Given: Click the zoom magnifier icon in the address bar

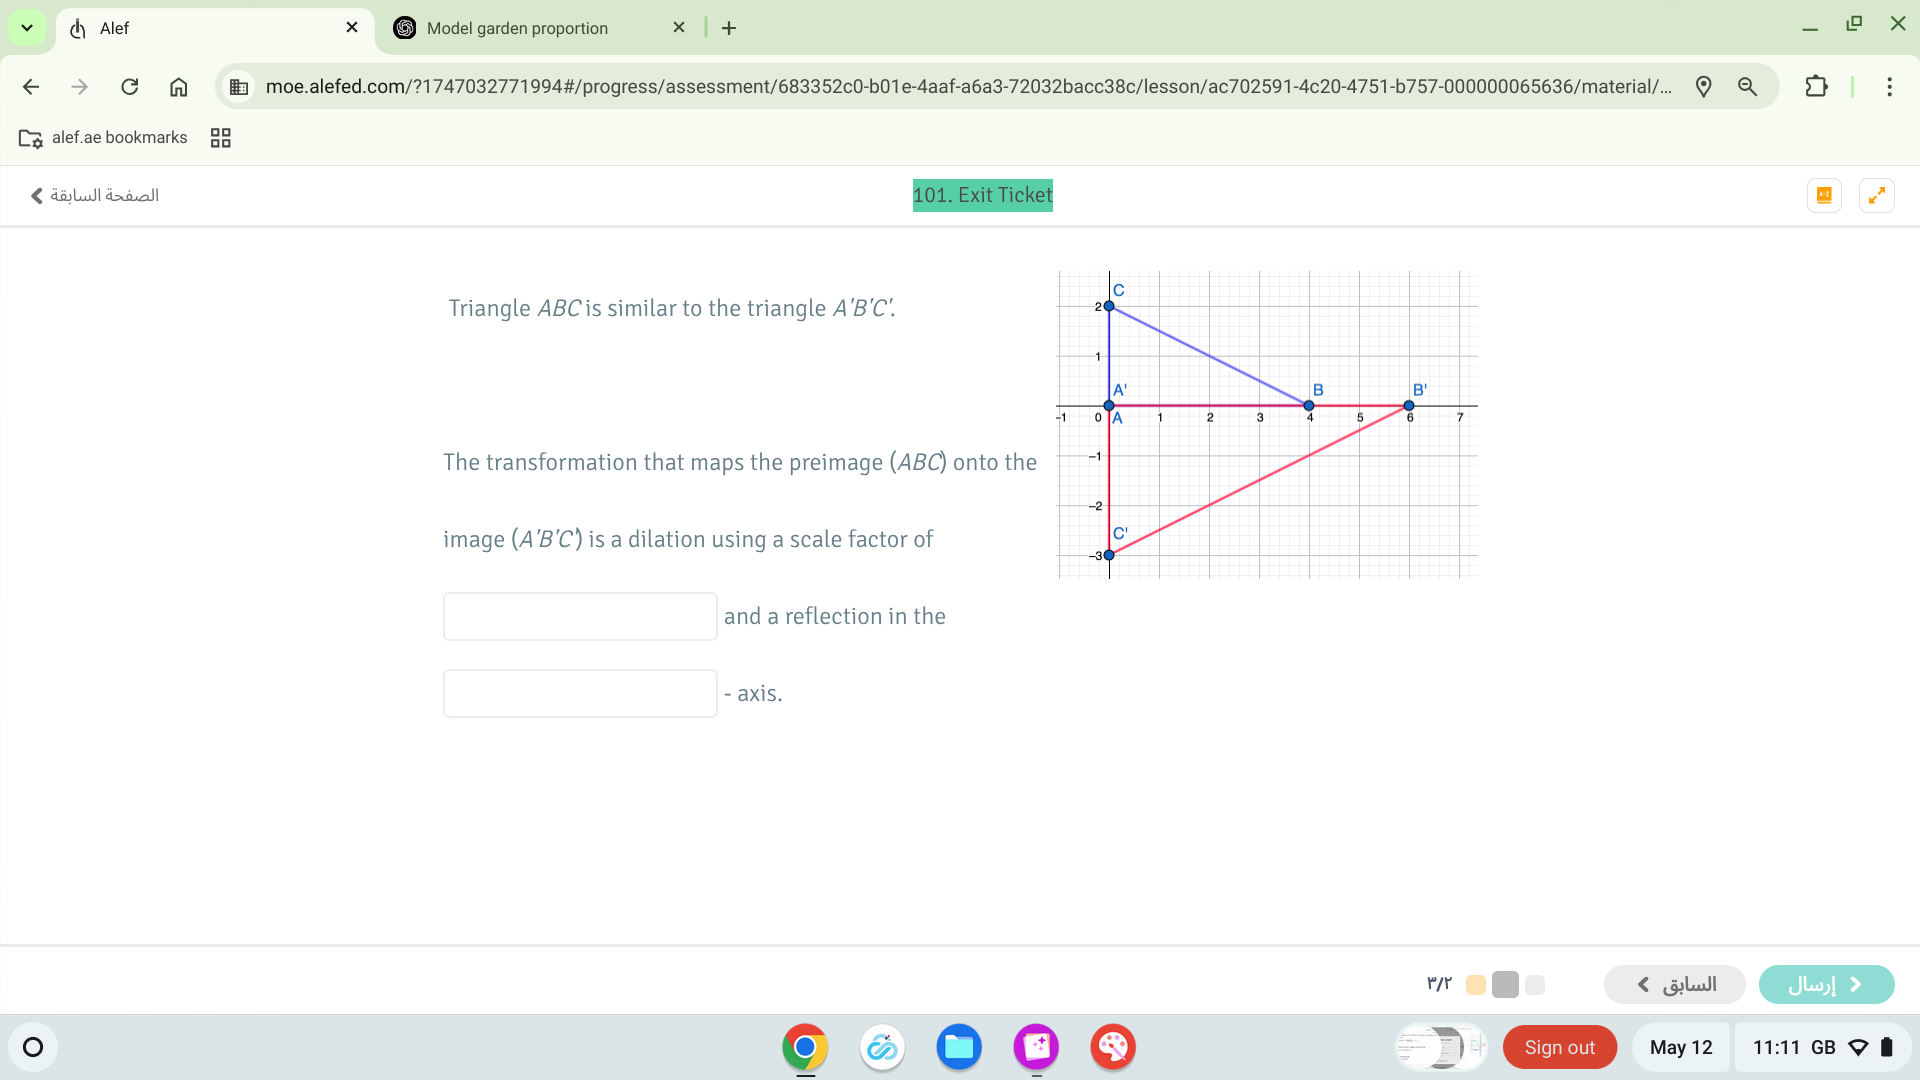Looking at the screenshot, I should (x=1748, y=87).
